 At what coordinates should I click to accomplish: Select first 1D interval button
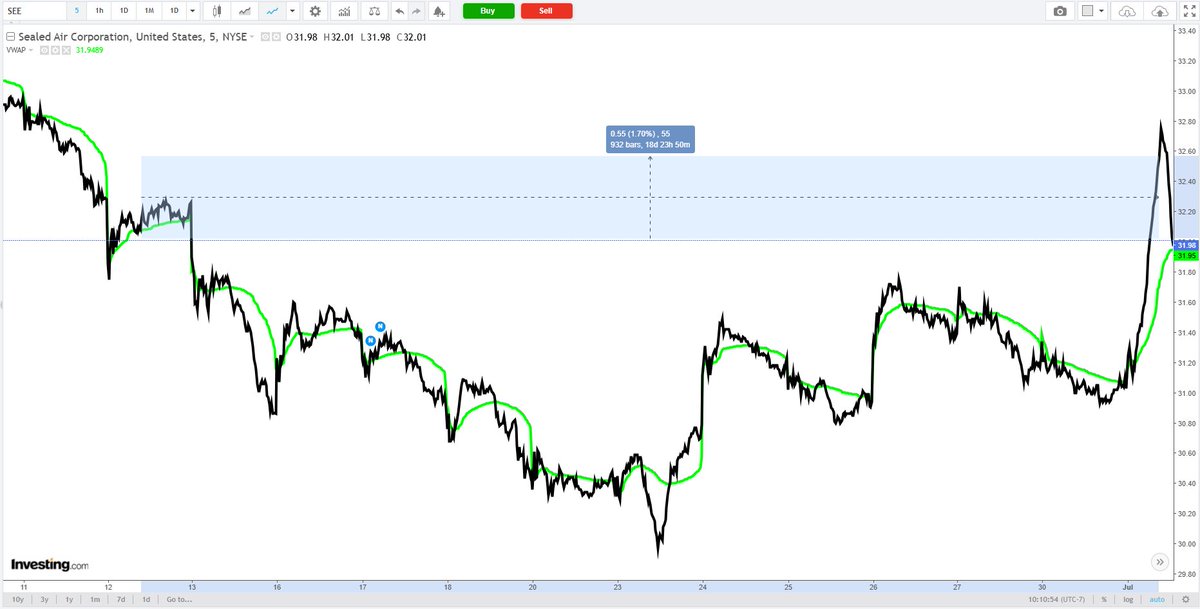[124, 11]
